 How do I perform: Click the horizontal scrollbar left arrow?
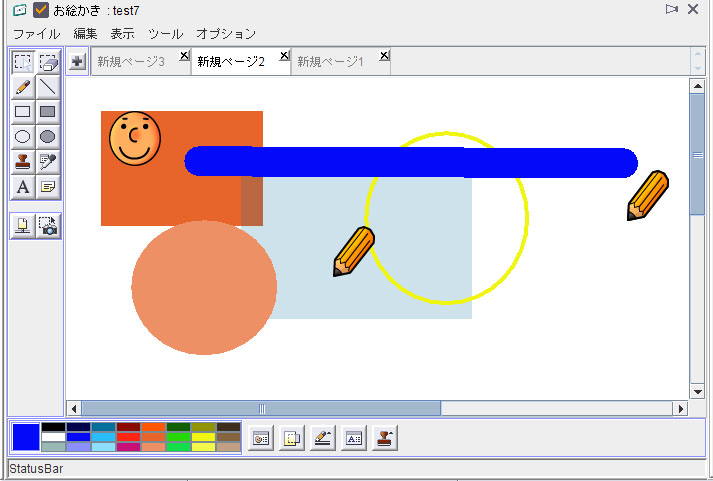(x=74, y=409)
